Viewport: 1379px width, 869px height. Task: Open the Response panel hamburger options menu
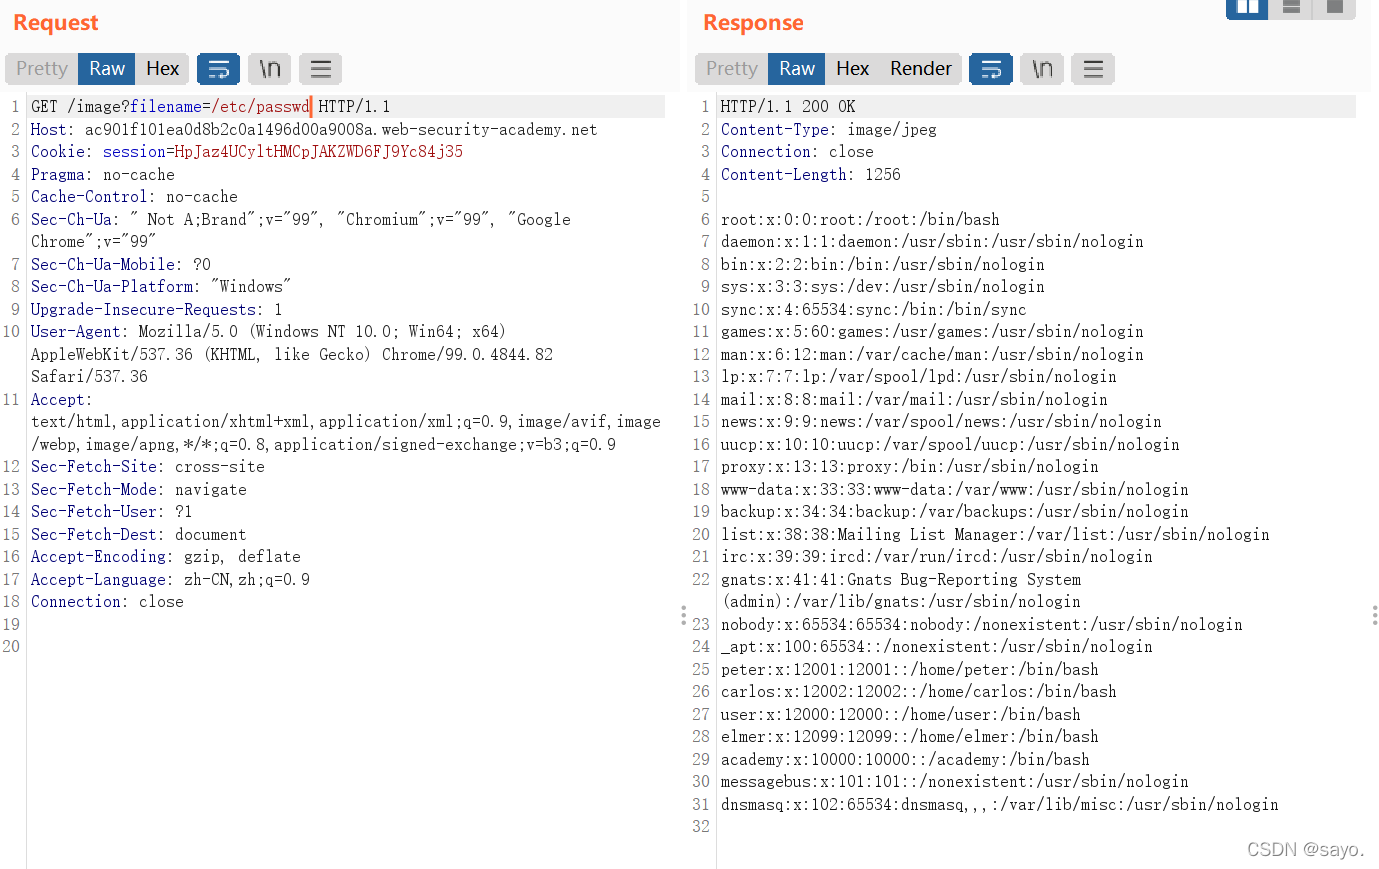[x=1093, y=68]
